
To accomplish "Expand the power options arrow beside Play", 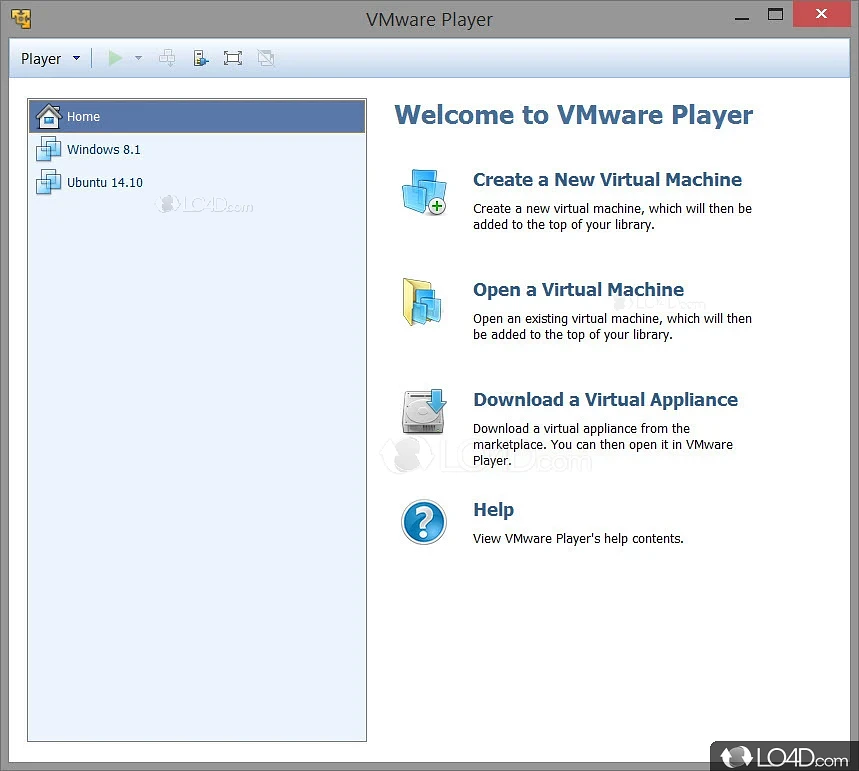I will pos(138,58).
